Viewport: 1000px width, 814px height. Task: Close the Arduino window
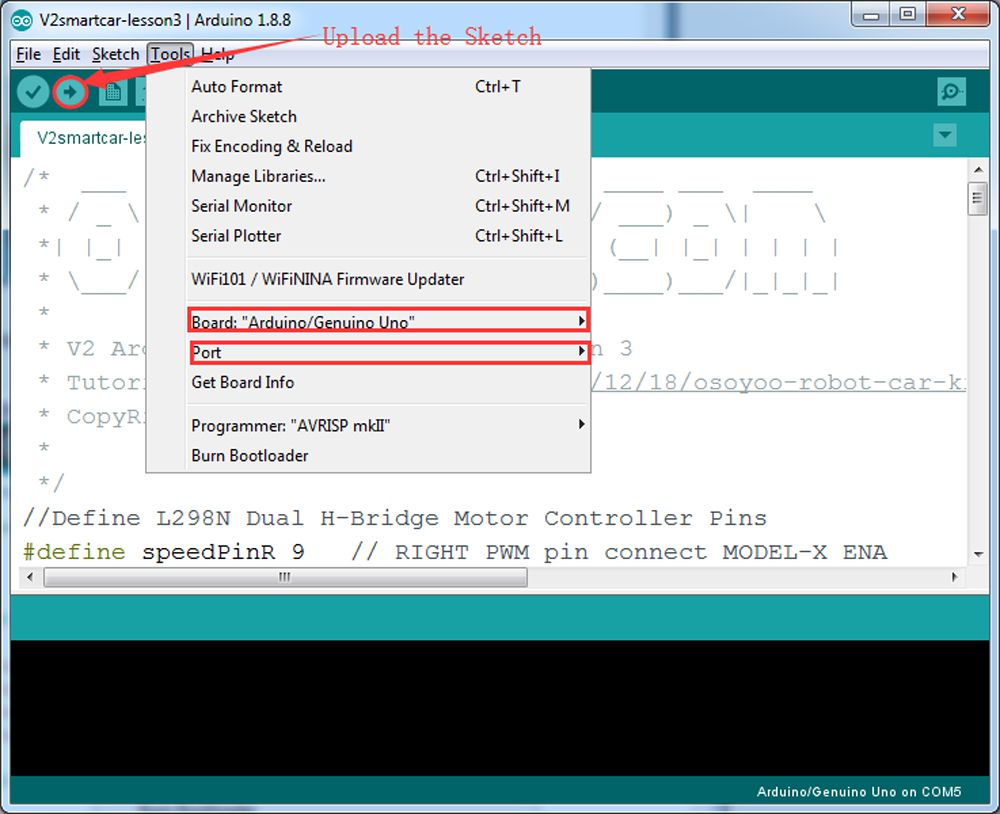(958, 15)
